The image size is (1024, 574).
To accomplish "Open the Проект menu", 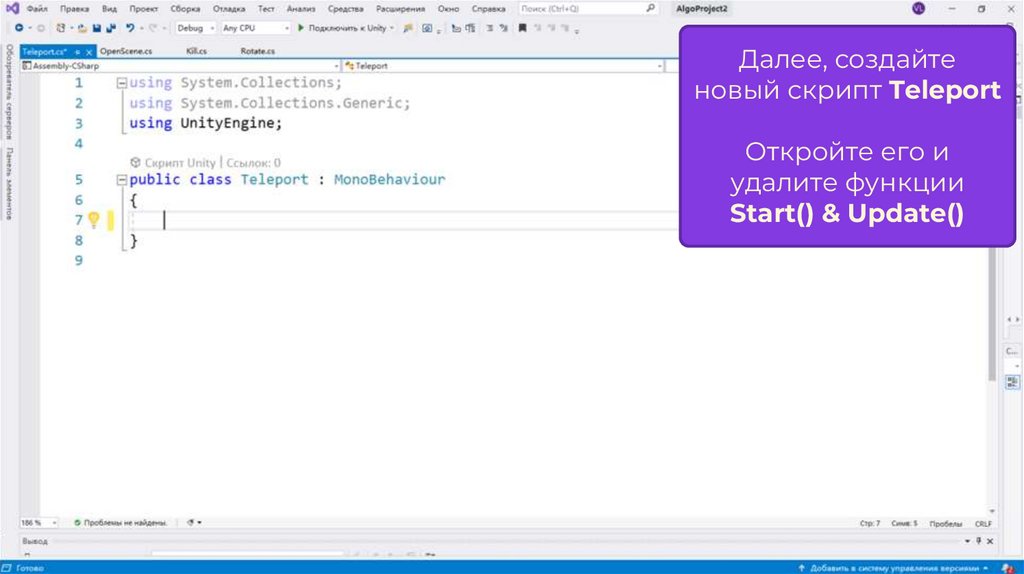I will click(x=144, y=8).
